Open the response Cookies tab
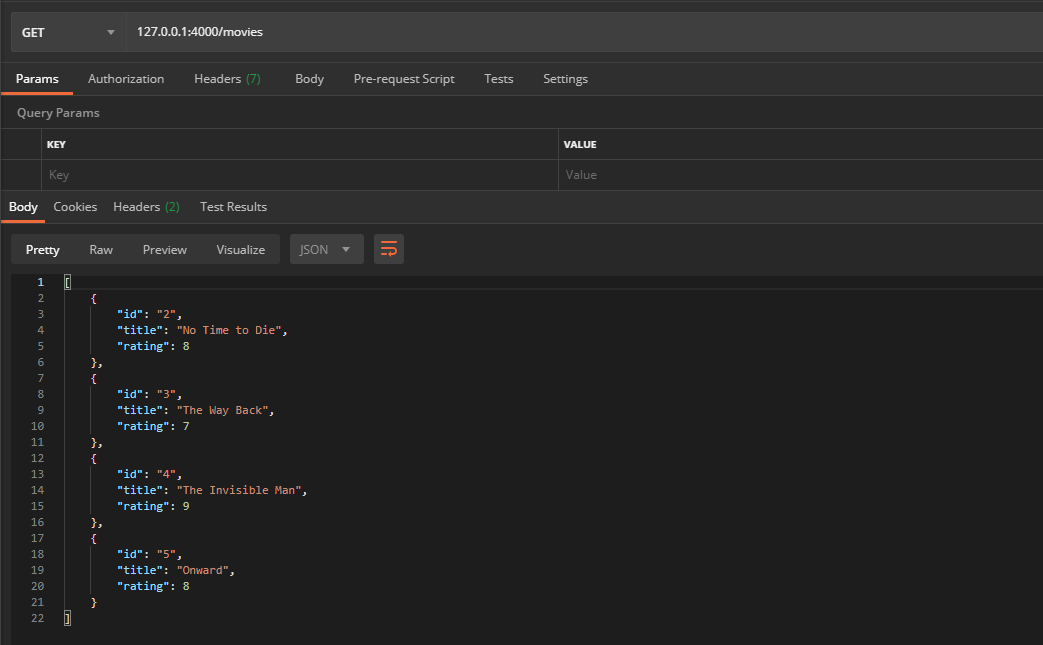Viewport: 1043px width, 645px height. click(75, 207)
